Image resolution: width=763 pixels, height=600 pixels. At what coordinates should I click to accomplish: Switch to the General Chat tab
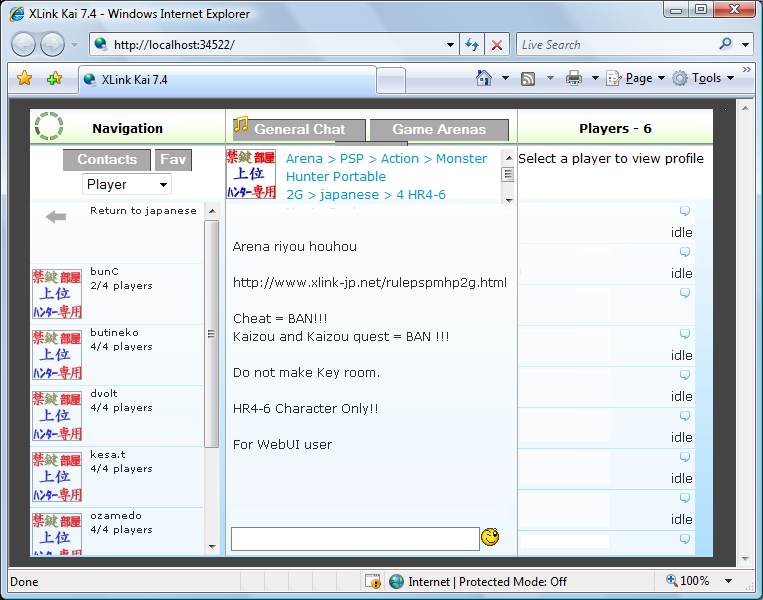[x=300, y=129]
